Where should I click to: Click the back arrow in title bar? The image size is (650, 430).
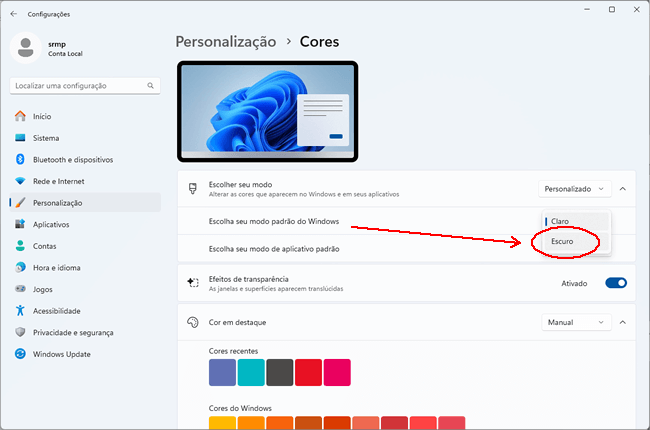point(14,14)
